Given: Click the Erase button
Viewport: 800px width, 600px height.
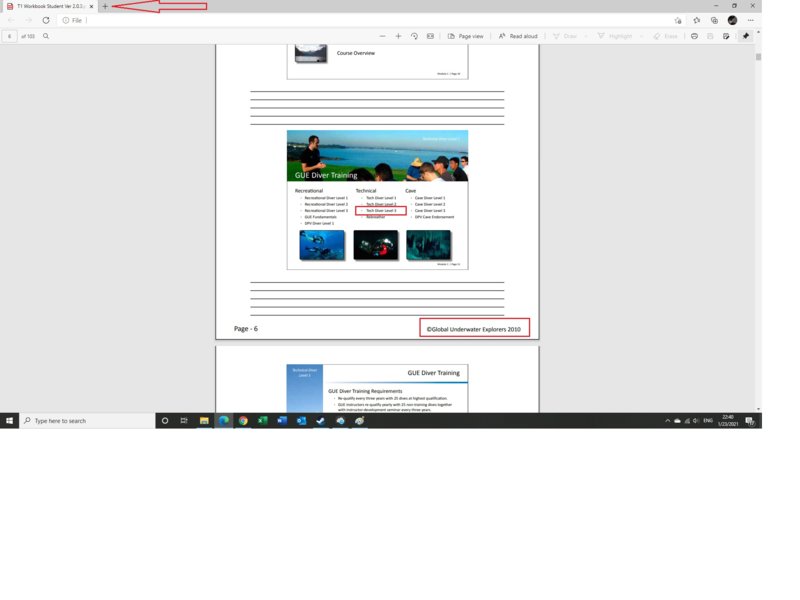Looking at the screenshot, I should [x=665, y=36].
